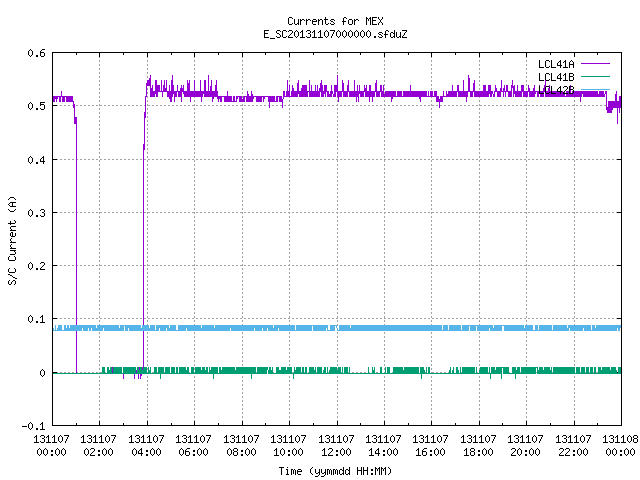Click the 131107 16:00 x-axis tick label
640x480 pixels.
pos(431,445)
